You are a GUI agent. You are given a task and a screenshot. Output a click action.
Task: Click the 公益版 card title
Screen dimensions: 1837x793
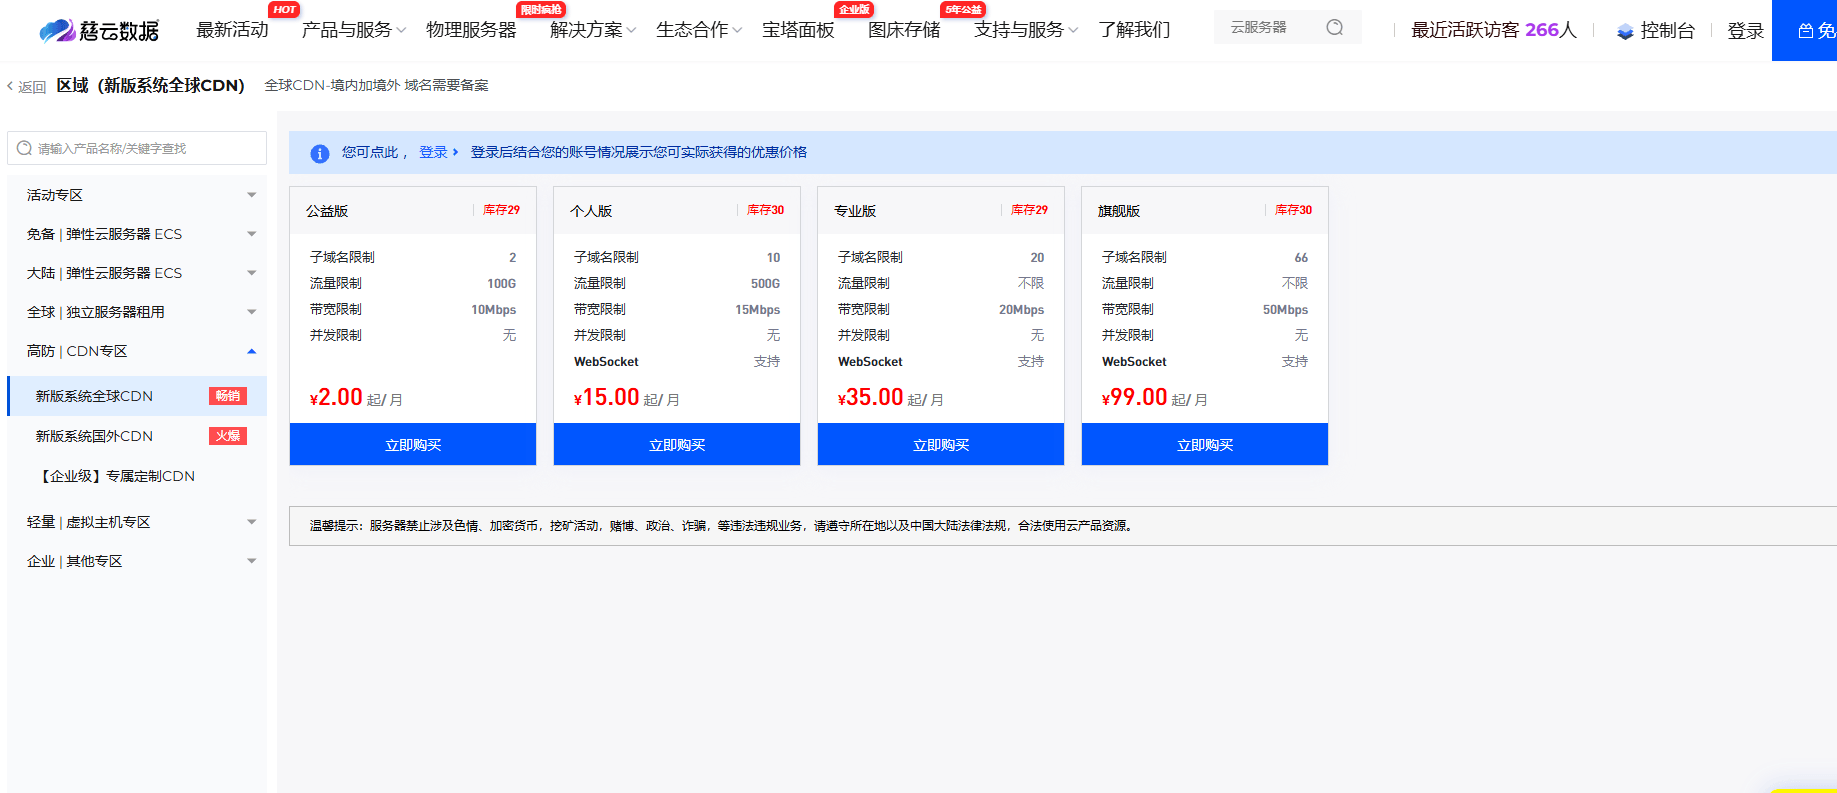pos(327,211)
